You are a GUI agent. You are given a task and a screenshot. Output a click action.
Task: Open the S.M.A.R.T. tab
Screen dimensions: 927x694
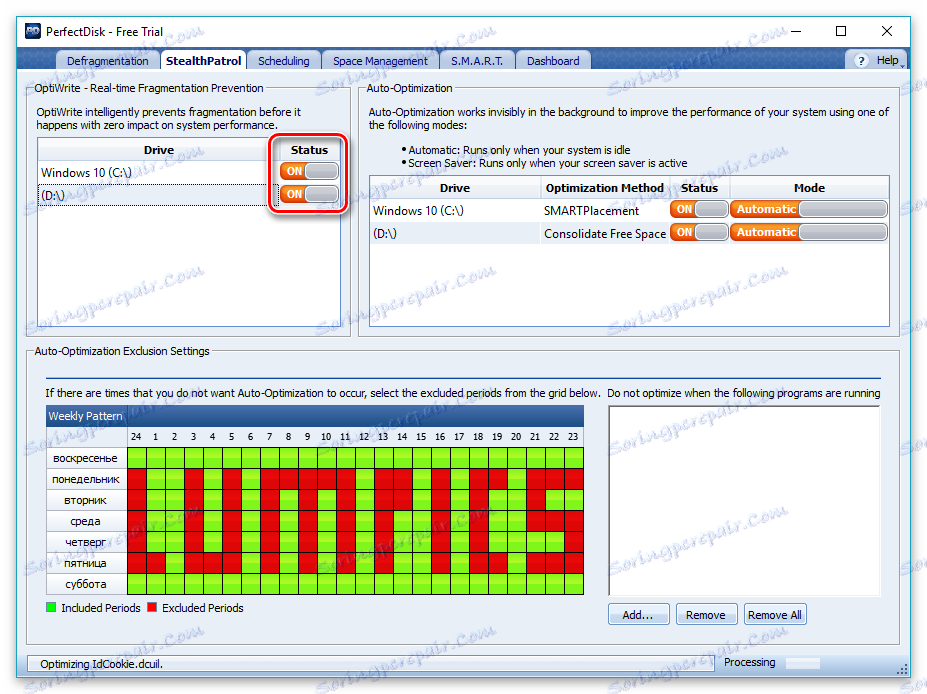point(477,61)
